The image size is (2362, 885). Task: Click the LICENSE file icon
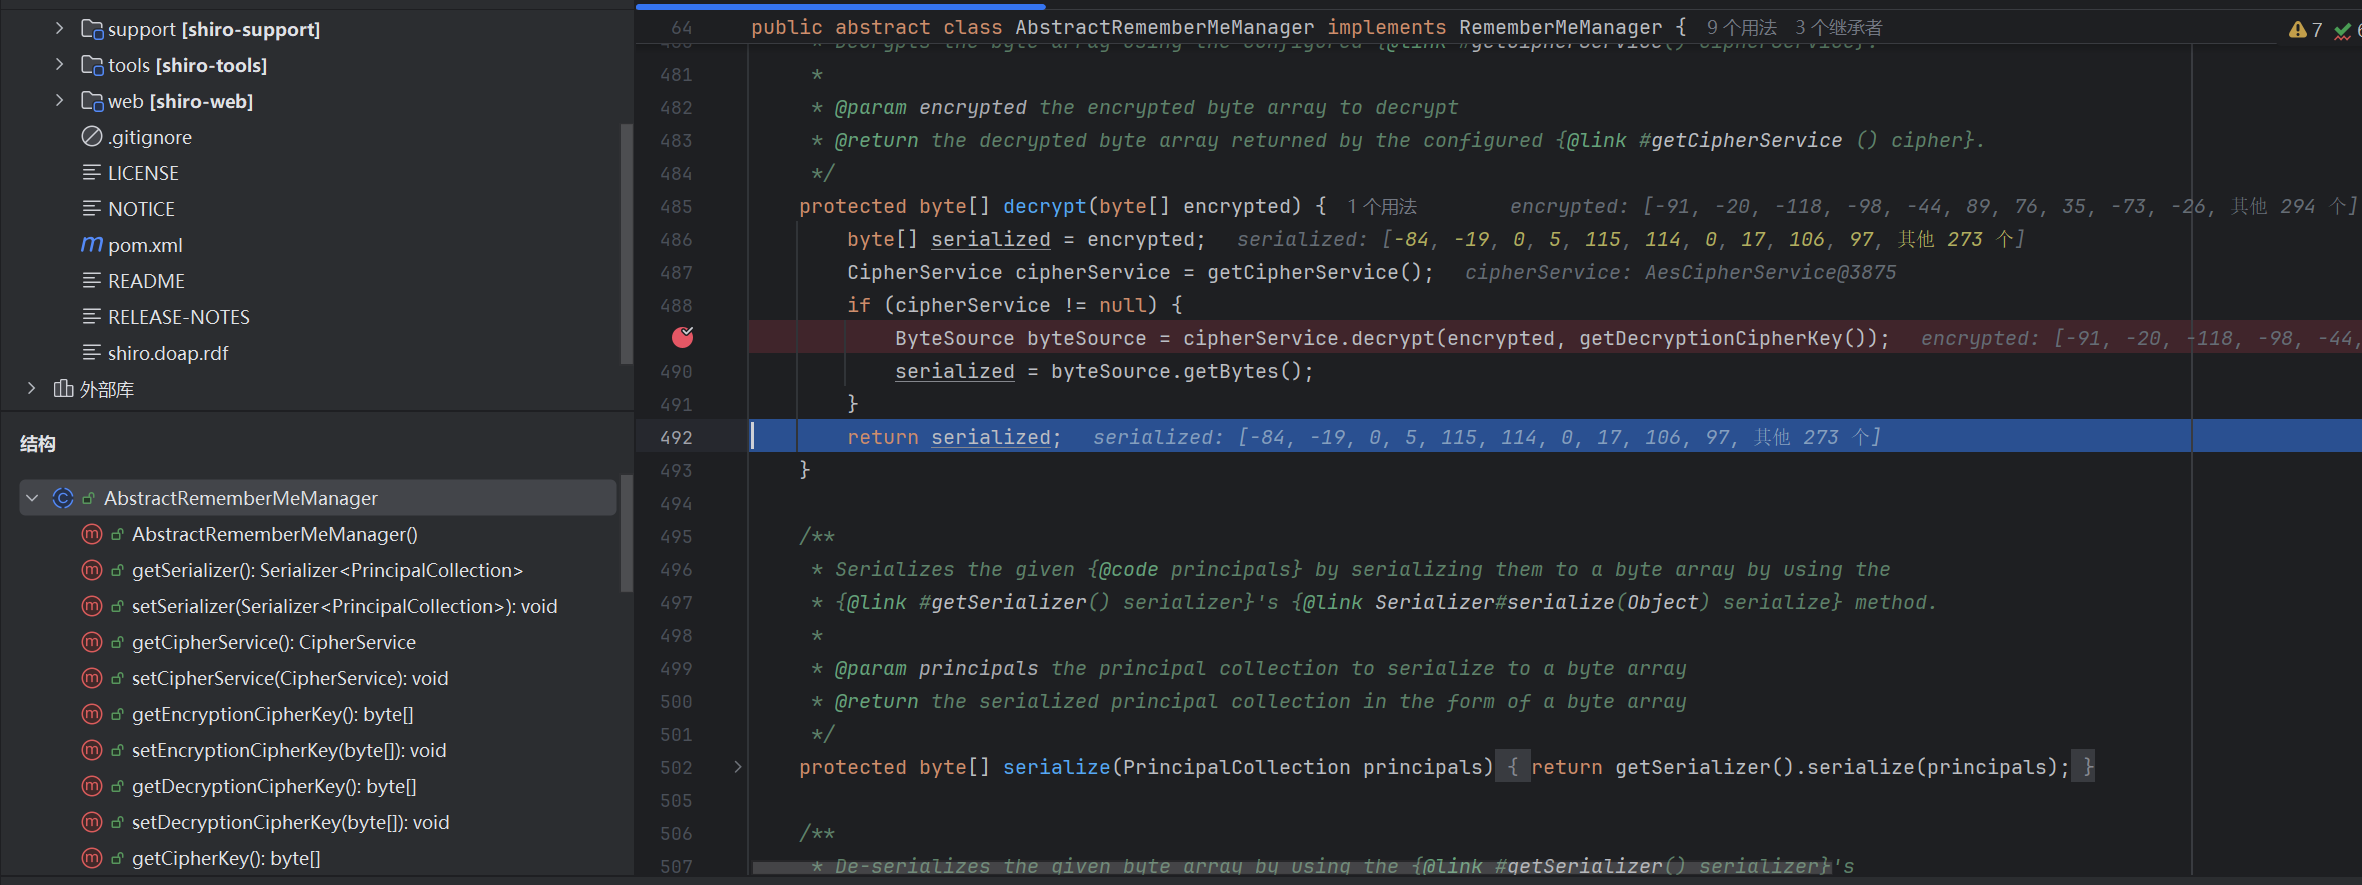click(x=92, y=173)
